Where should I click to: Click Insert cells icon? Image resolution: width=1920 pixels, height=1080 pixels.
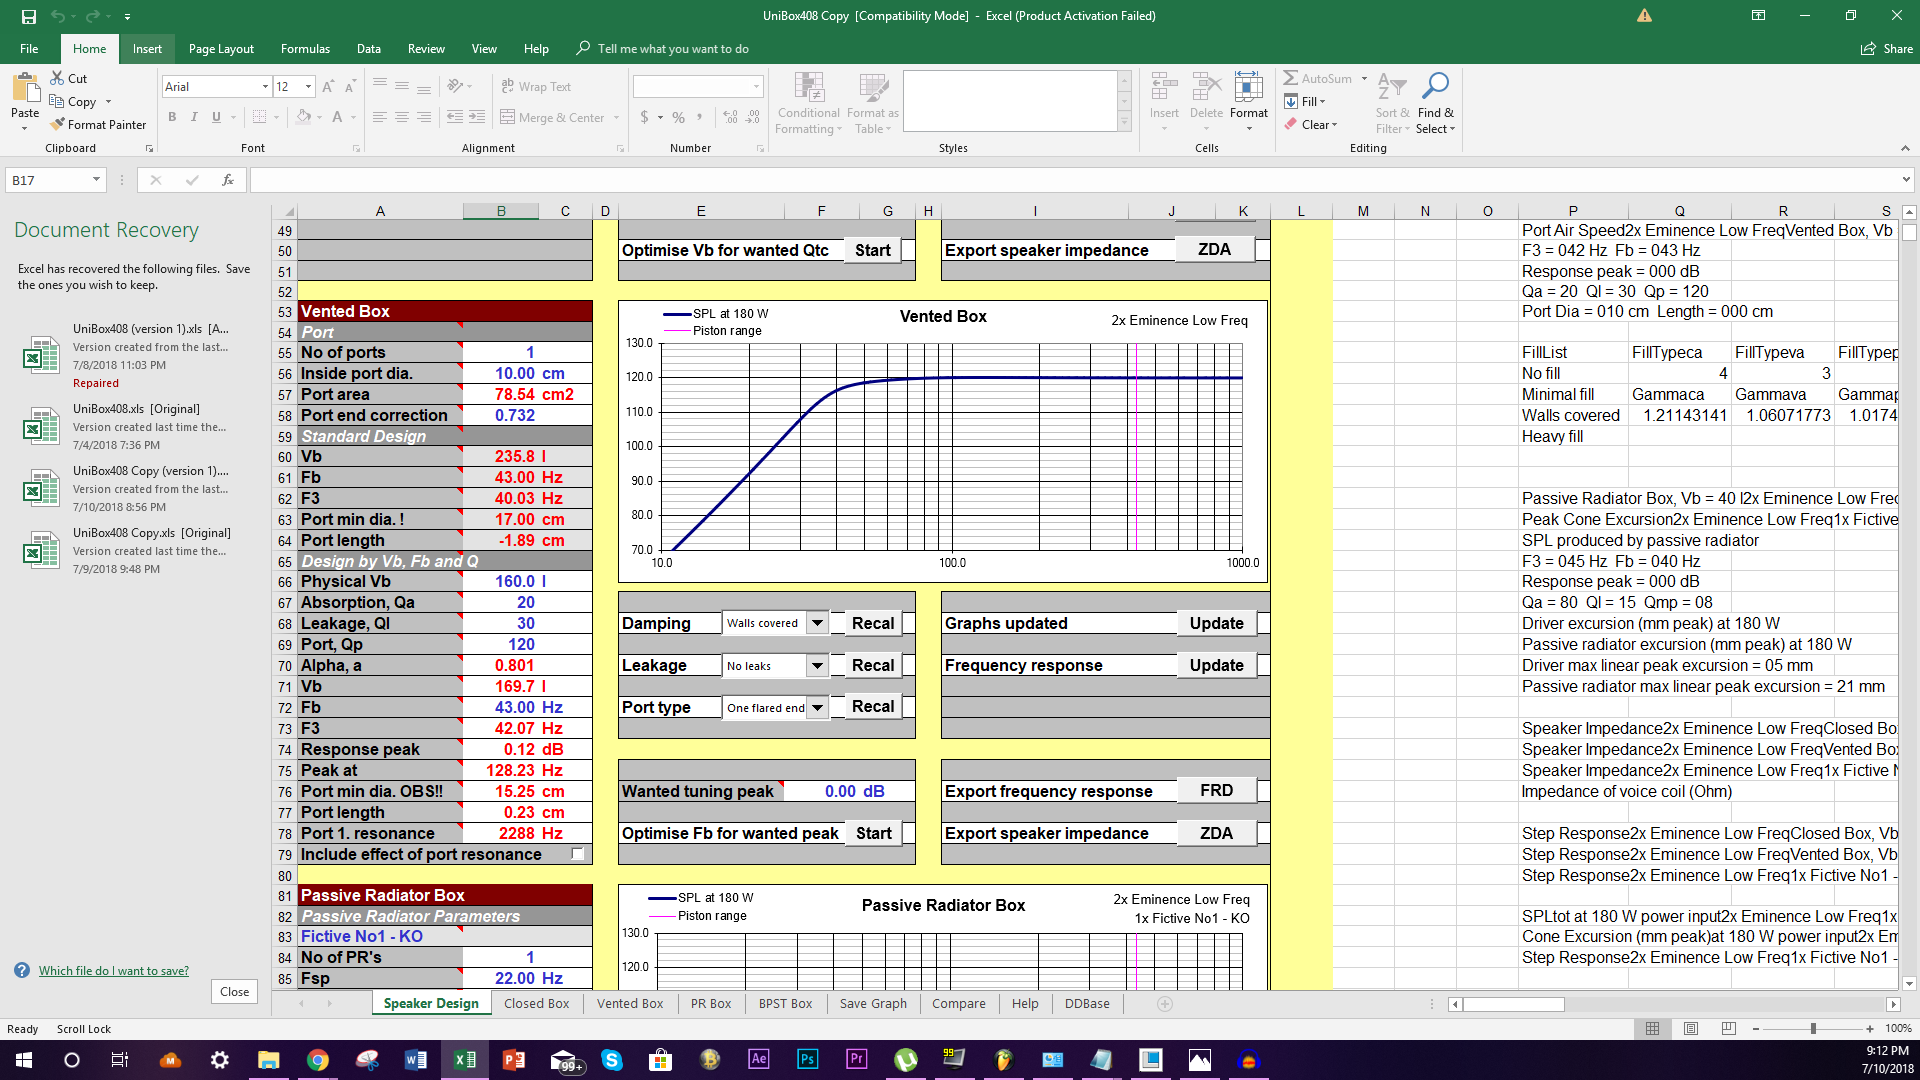coord(1163,88)
